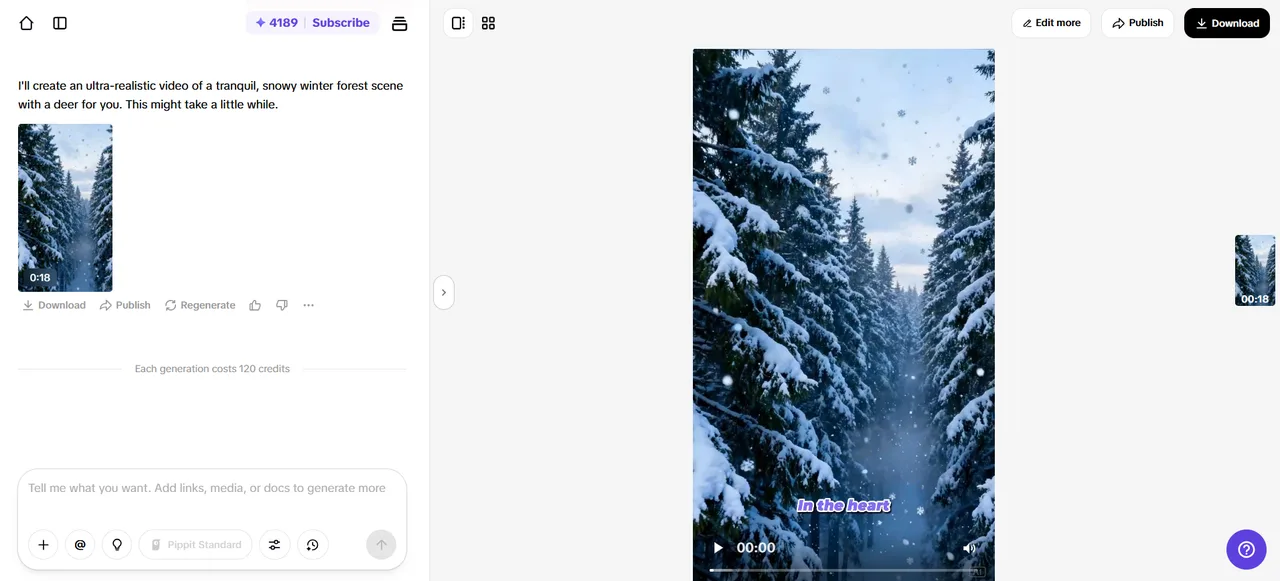Open the Pippit Standard model selector
1280x581 pixels.
pyautogui.click(x=195, y=545)
